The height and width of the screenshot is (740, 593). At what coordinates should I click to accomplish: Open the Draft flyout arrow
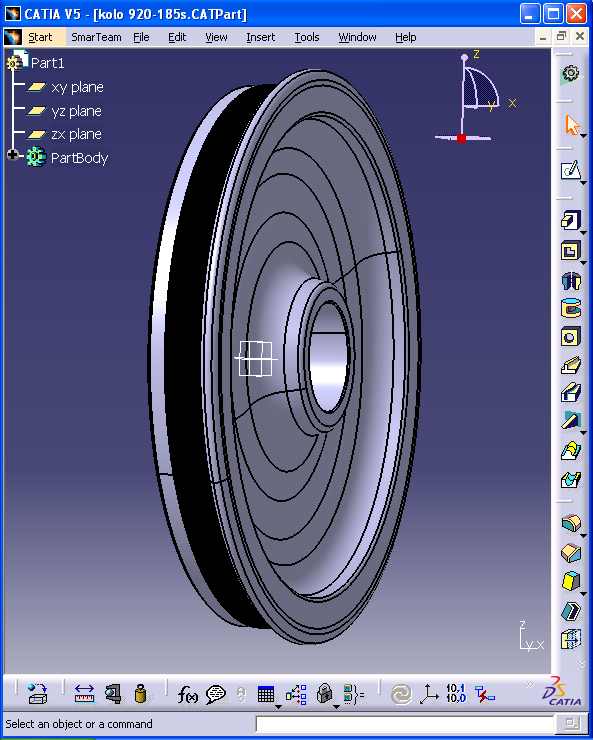pos(584,593)
